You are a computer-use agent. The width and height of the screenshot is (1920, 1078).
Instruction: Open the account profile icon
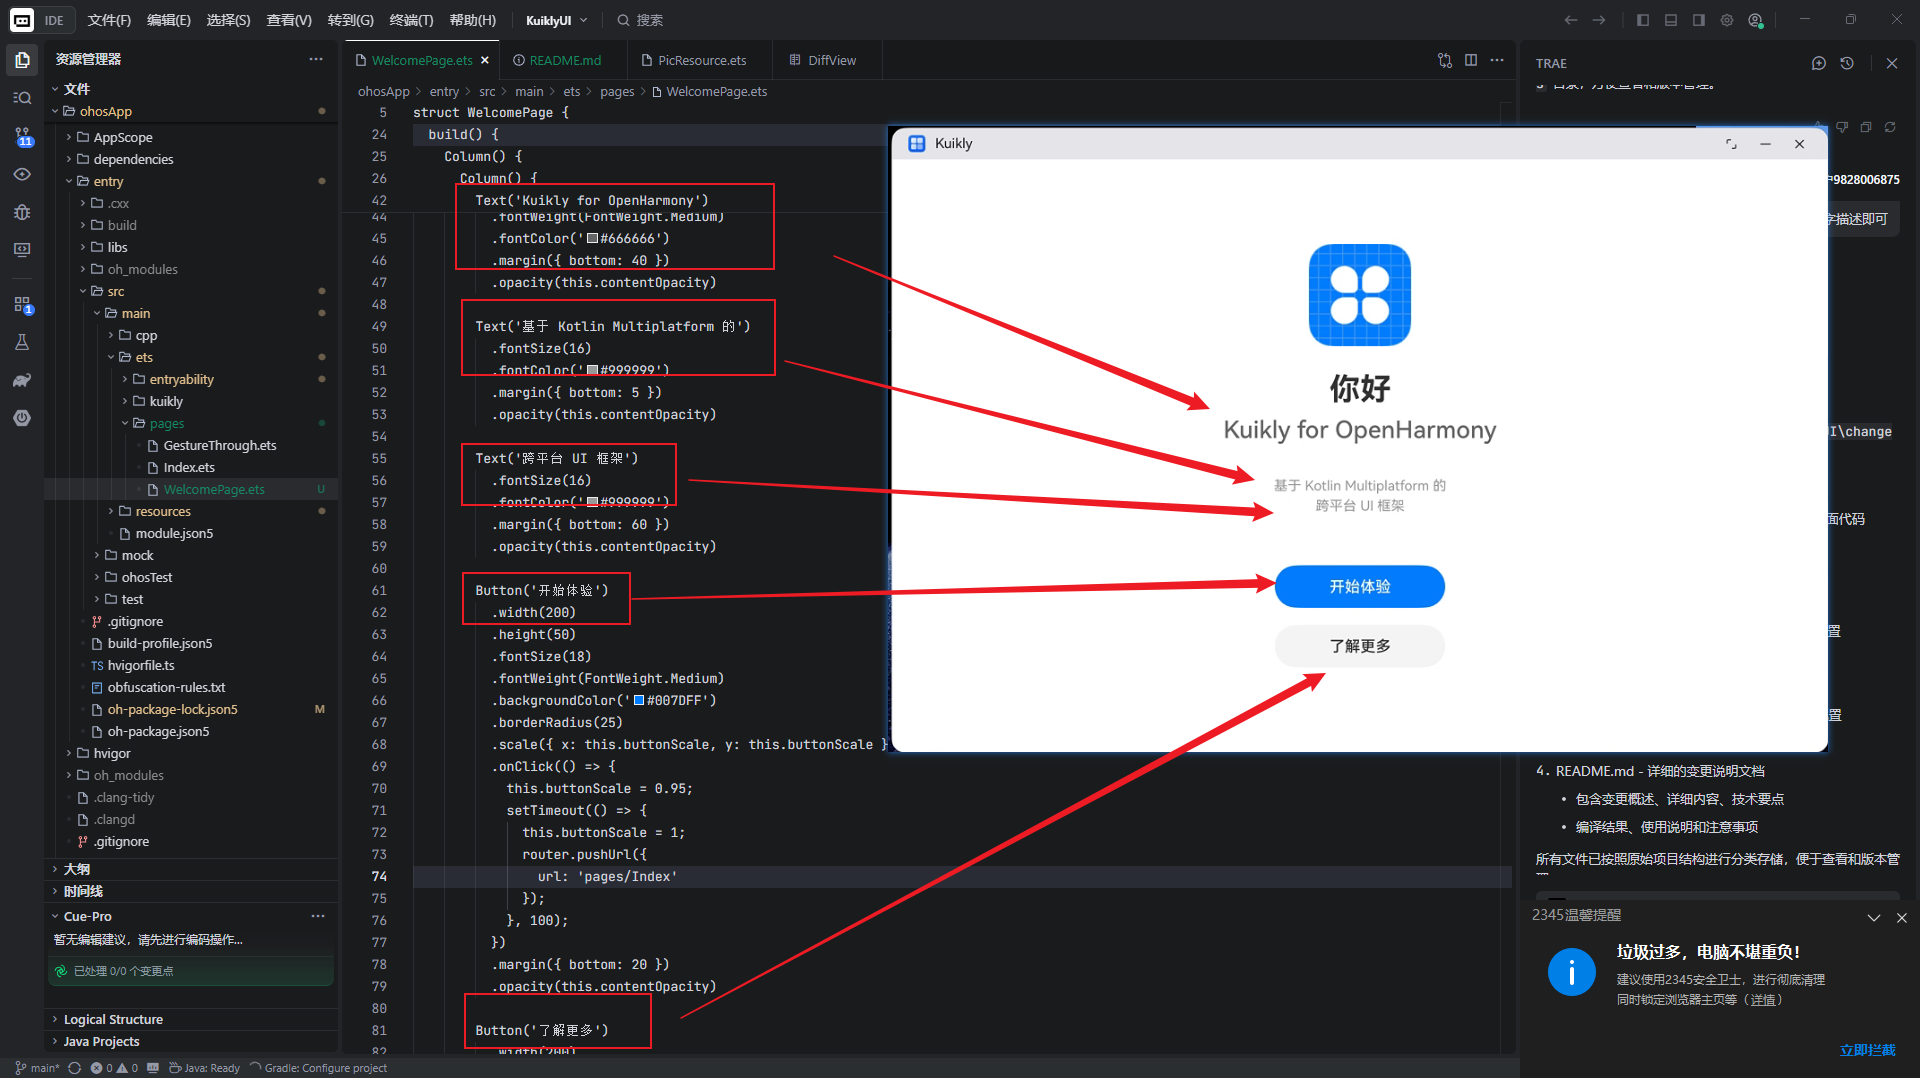click(x=1755, y=20)
